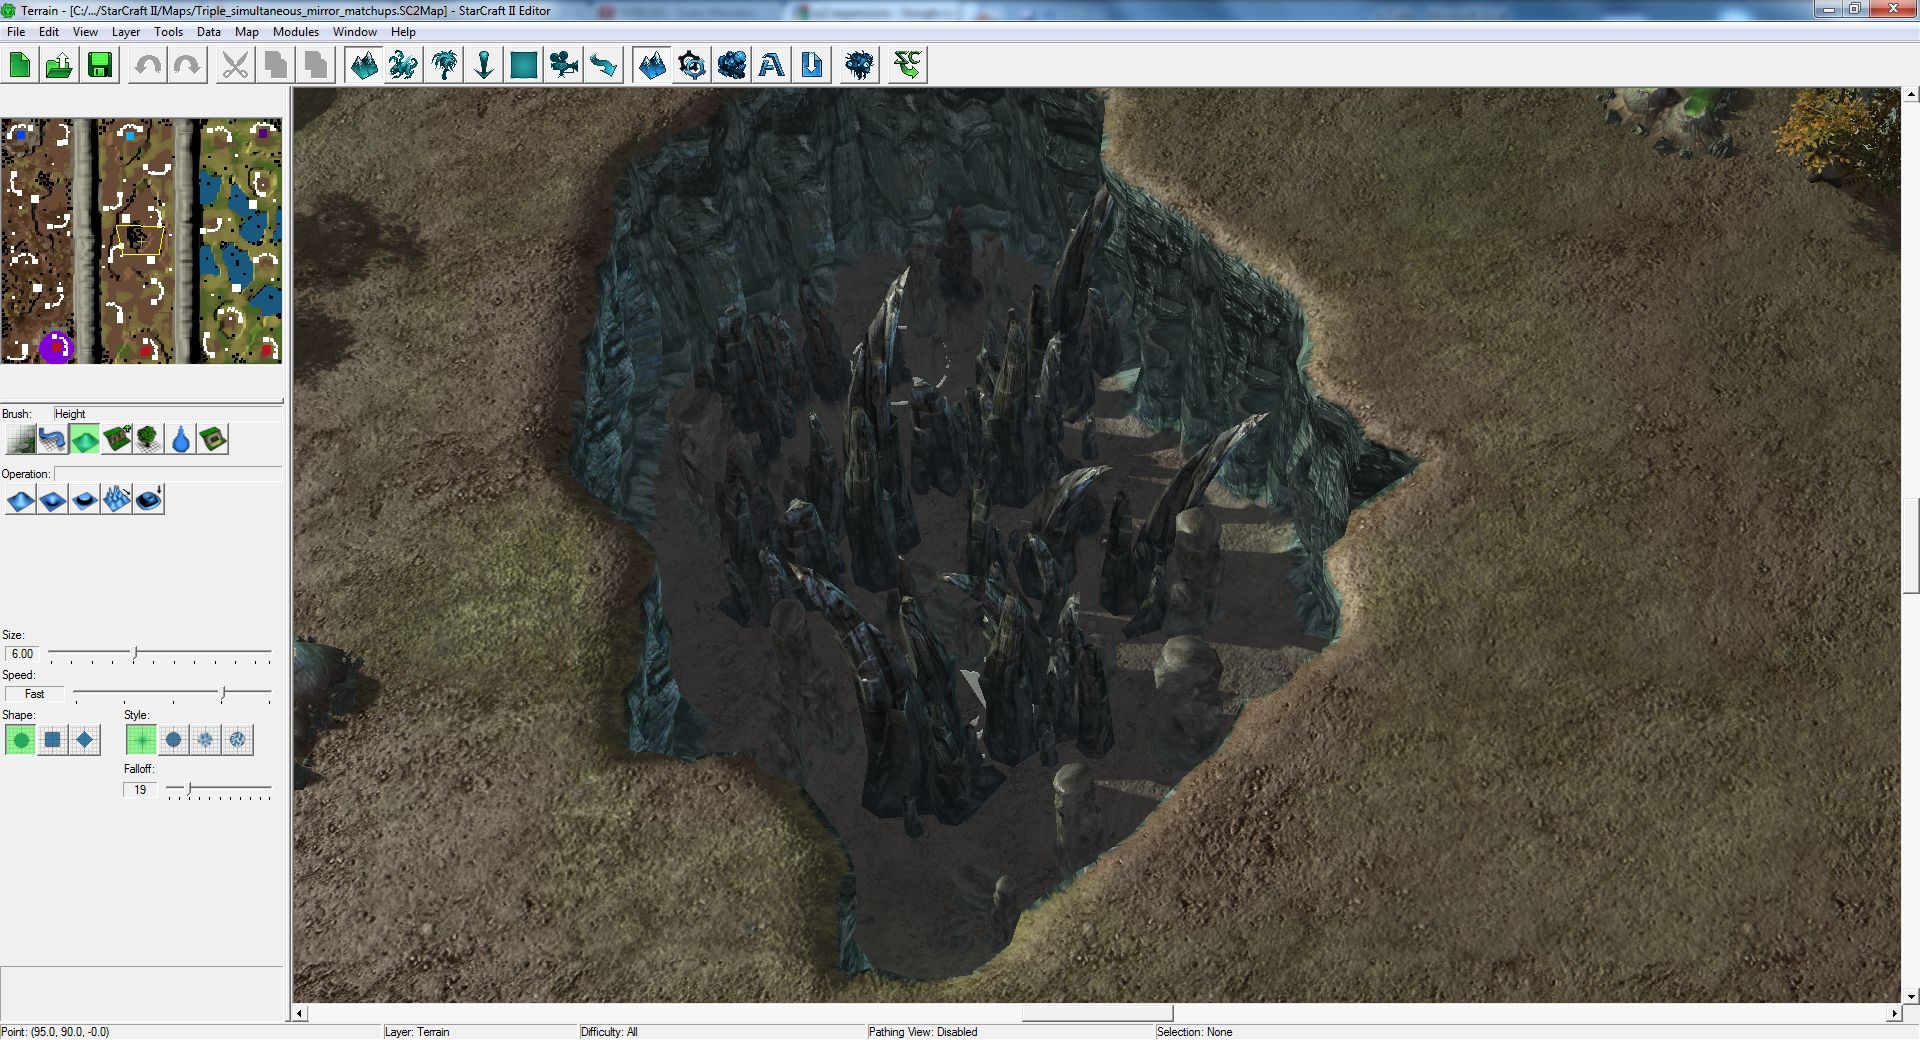
Task: Select the last brush after Water
Action: point(213,439)
